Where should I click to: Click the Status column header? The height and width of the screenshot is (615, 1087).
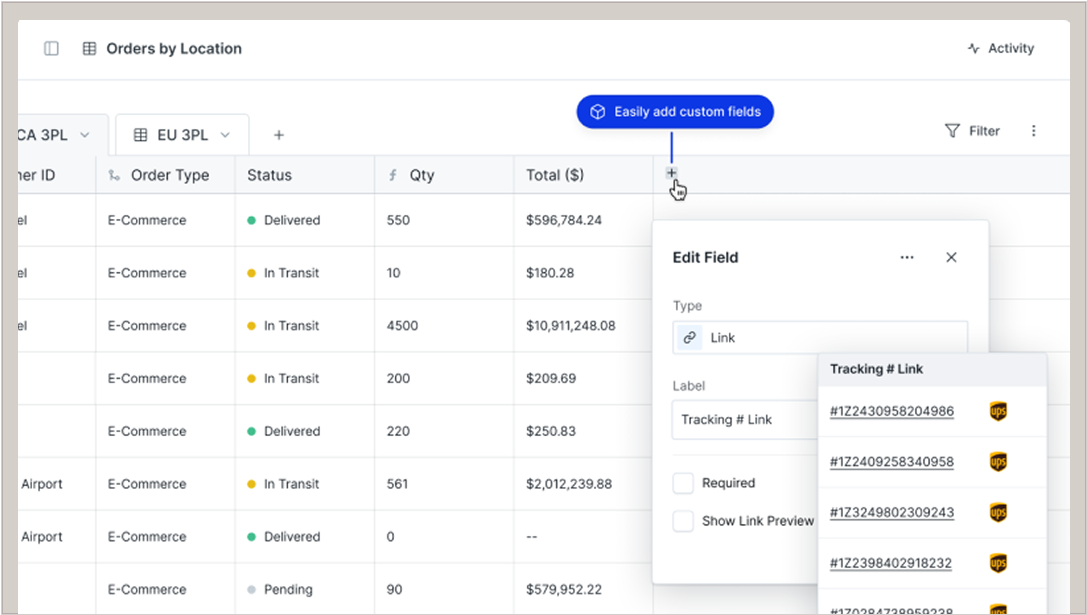click(270, 175)
